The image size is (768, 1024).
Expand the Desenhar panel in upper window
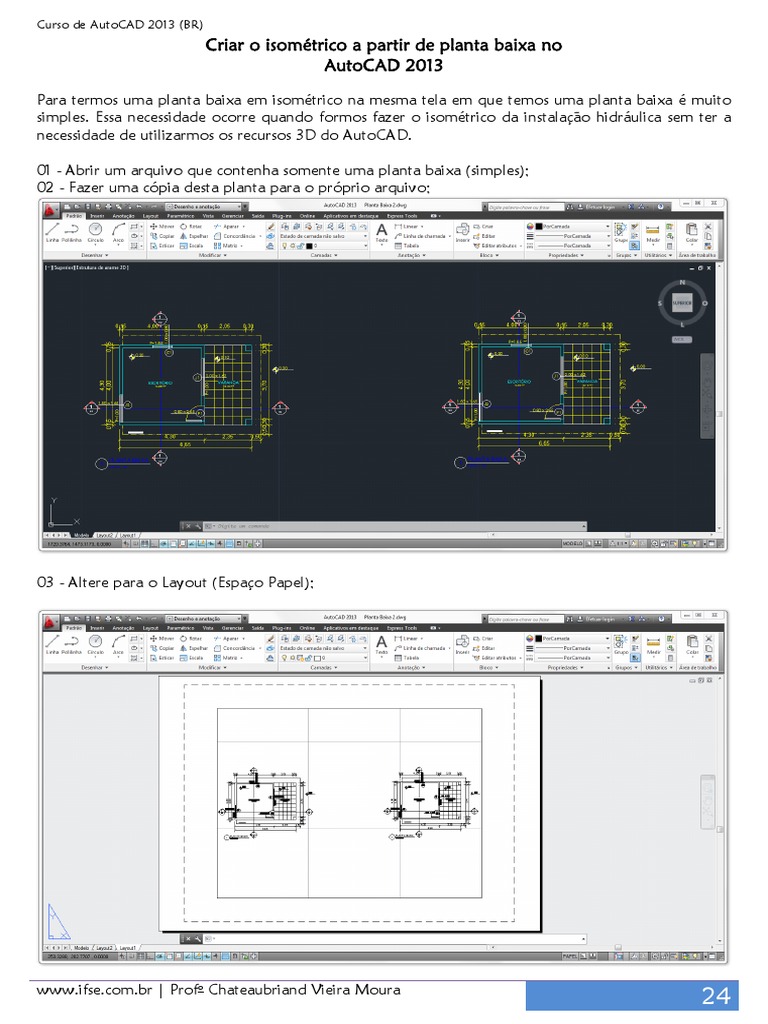coord(95,255)
